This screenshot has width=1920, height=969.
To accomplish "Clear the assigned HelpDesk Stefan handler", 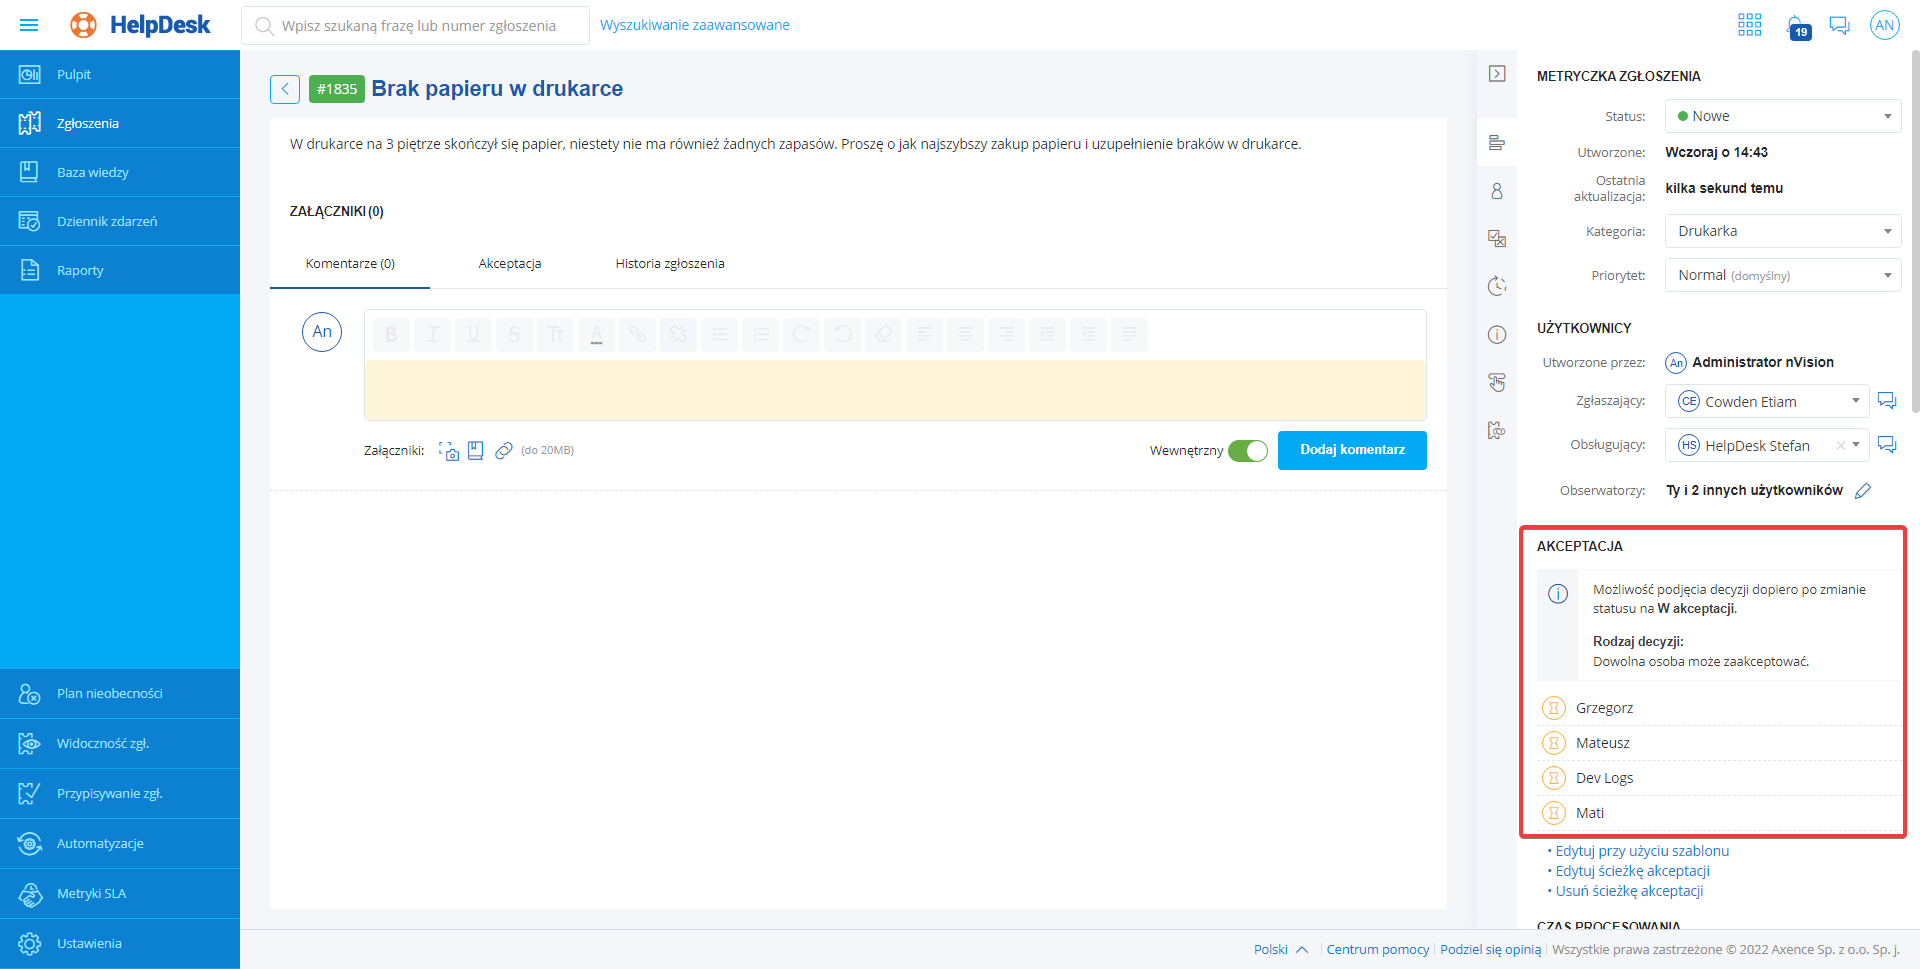I will [x=1839, y=446].
